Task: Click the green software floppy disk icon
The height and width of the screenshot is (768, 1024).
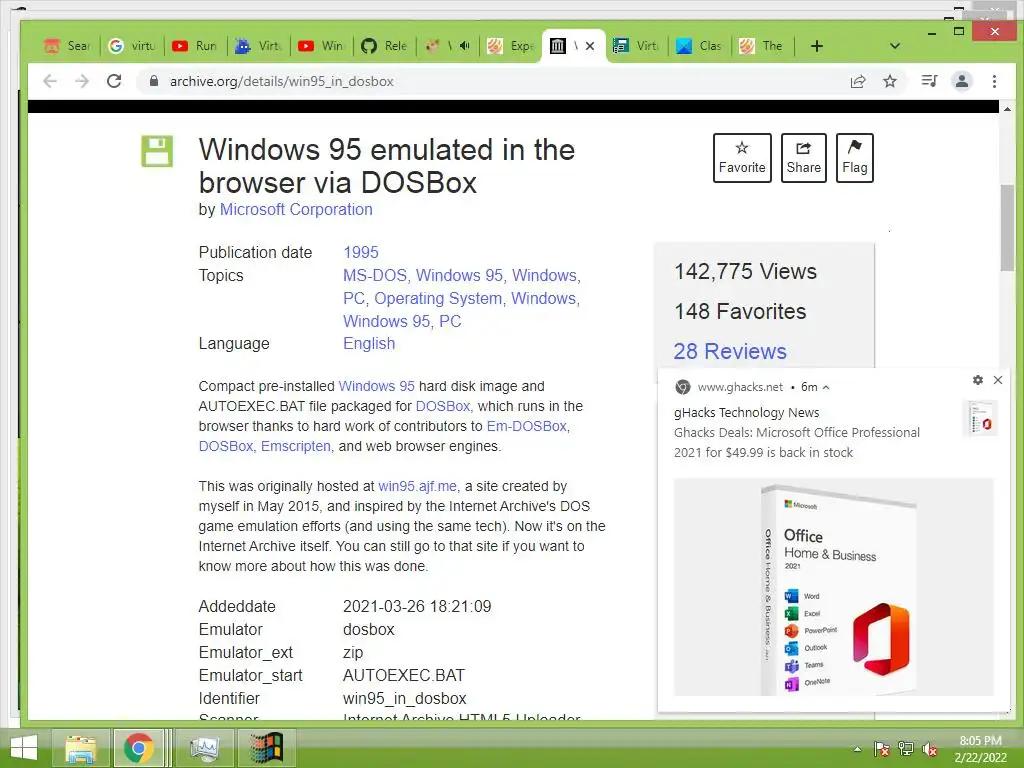Action: (x=157, y=152)
